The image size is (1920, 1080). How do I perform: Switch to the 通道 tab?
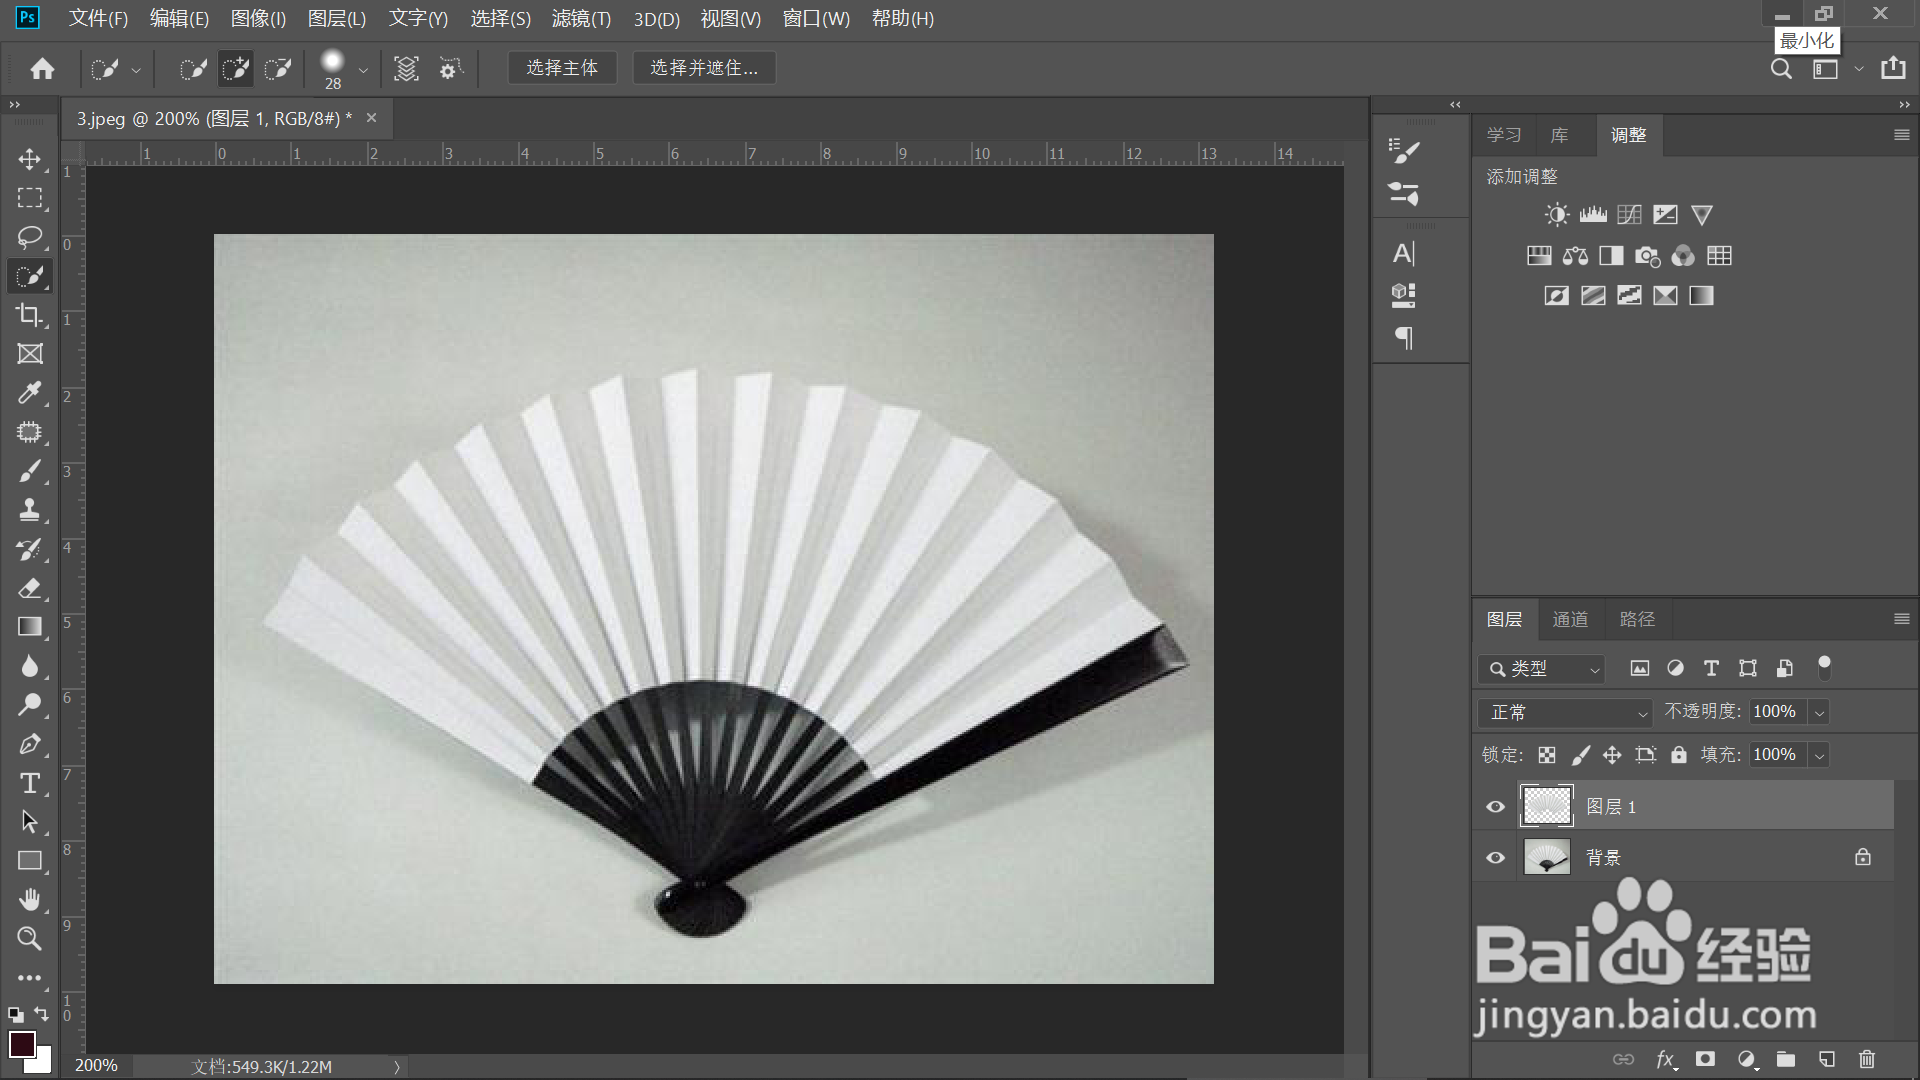point(1569,619)
